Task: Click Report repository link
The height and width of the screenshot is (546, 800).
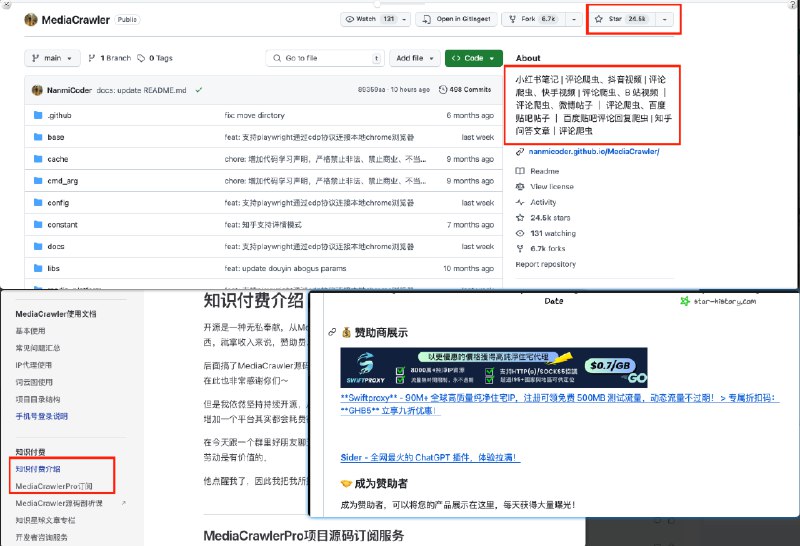Action: click(545, 264)
